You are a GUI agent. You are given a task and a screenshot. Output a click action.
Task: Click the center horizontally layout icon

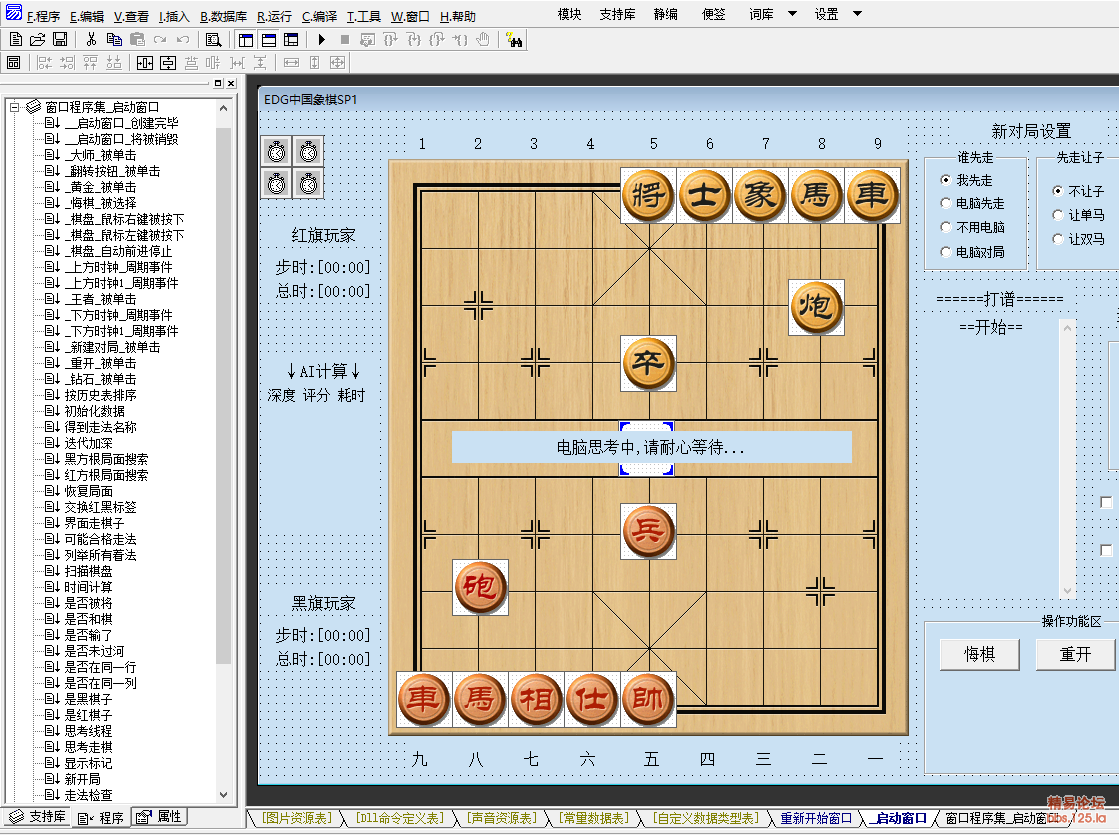point(145,63)
